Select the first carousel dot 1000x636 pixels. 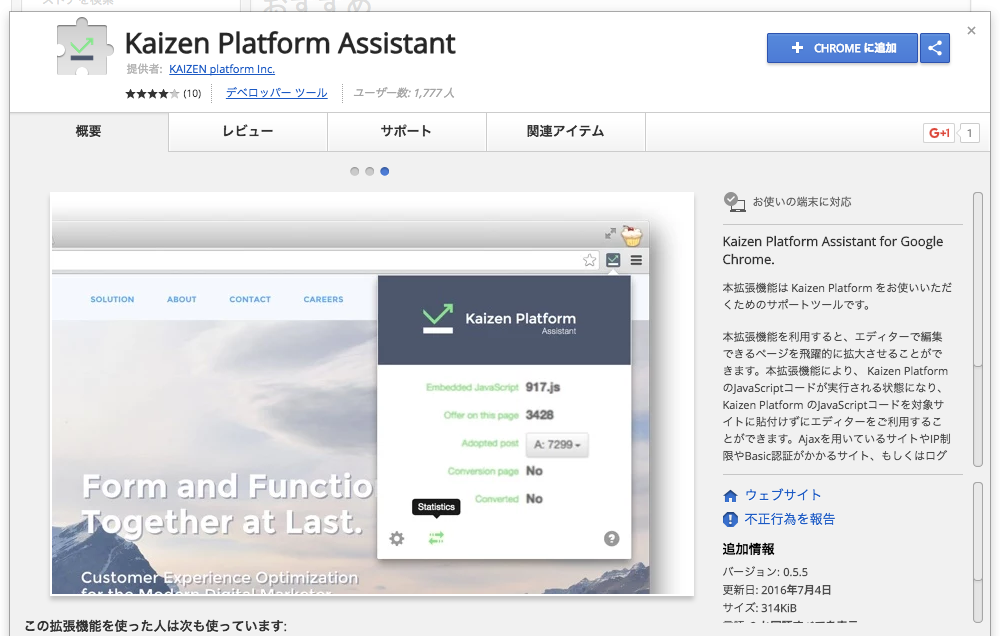coord(355,171)
